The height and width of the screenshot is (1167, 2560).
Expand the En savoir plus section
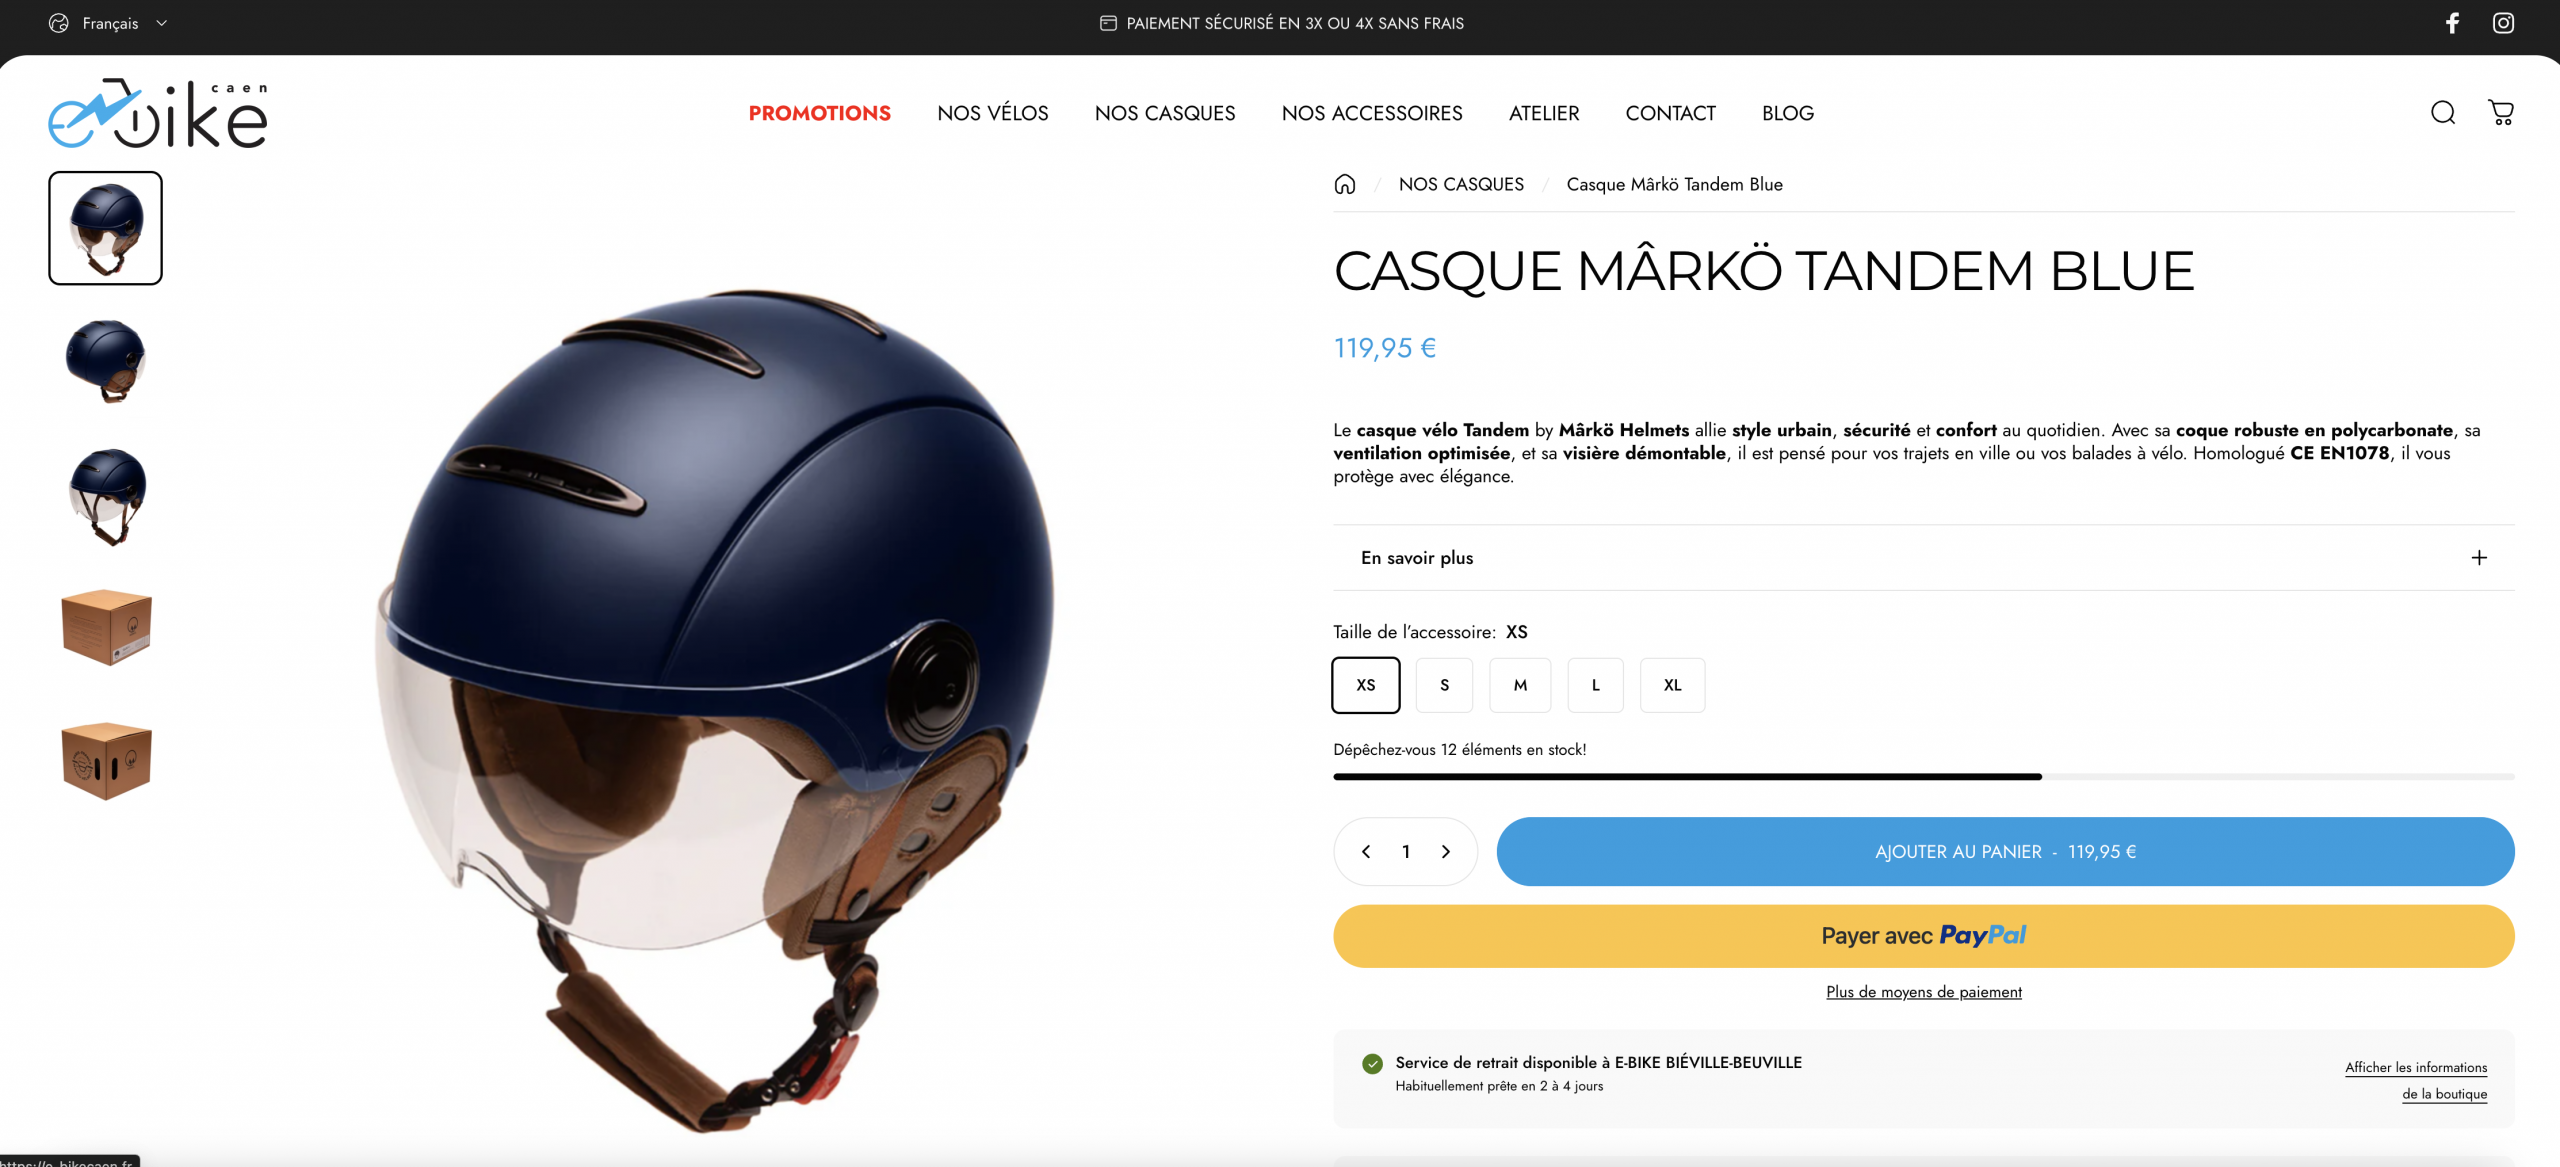[x=1923, y=558]
